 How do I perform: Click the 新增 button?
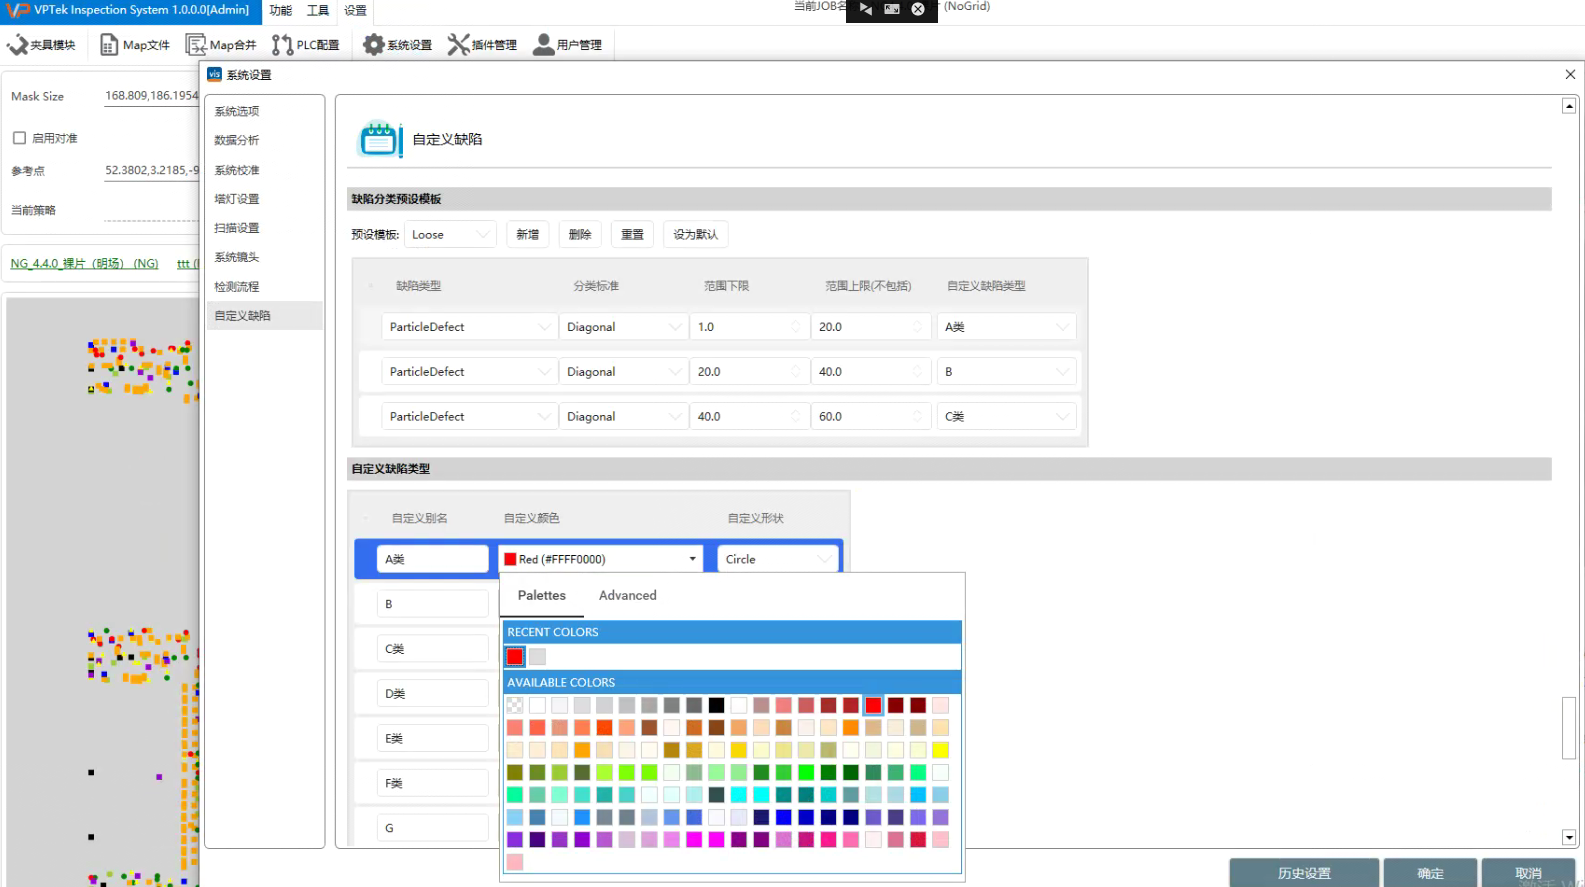tap(528, 235)
